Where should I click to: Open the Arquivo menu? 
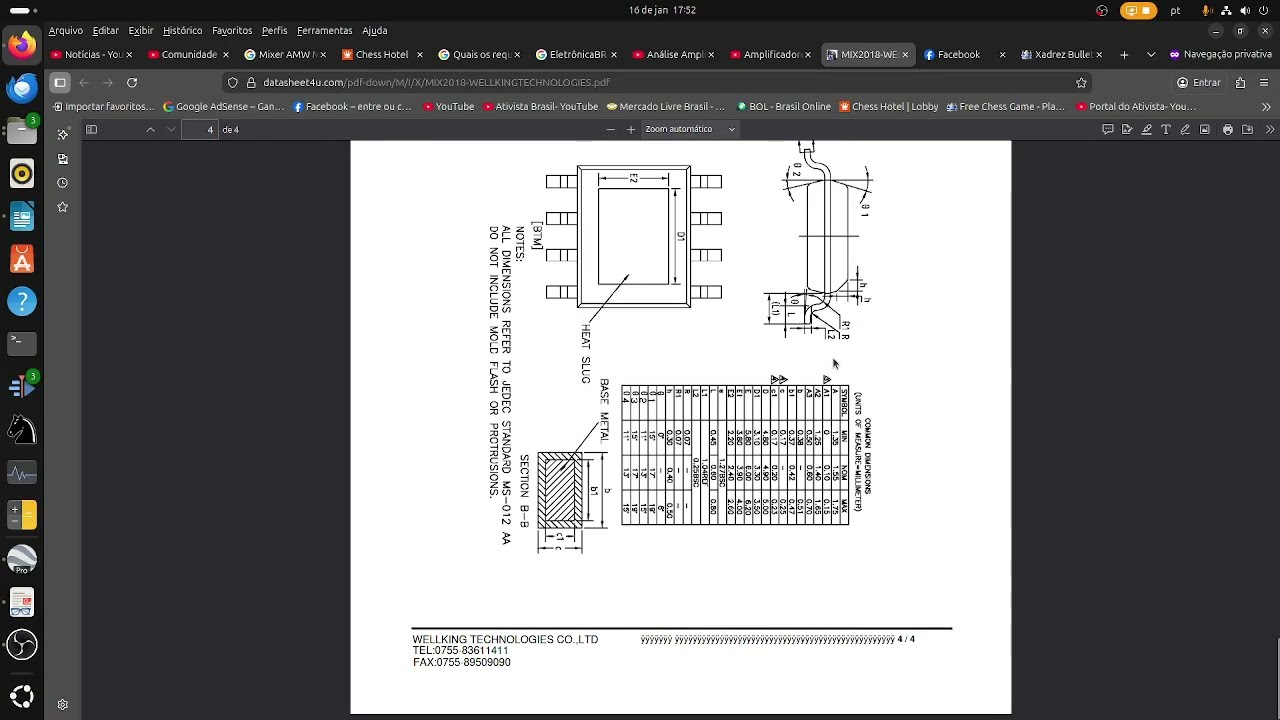(65, 30)
